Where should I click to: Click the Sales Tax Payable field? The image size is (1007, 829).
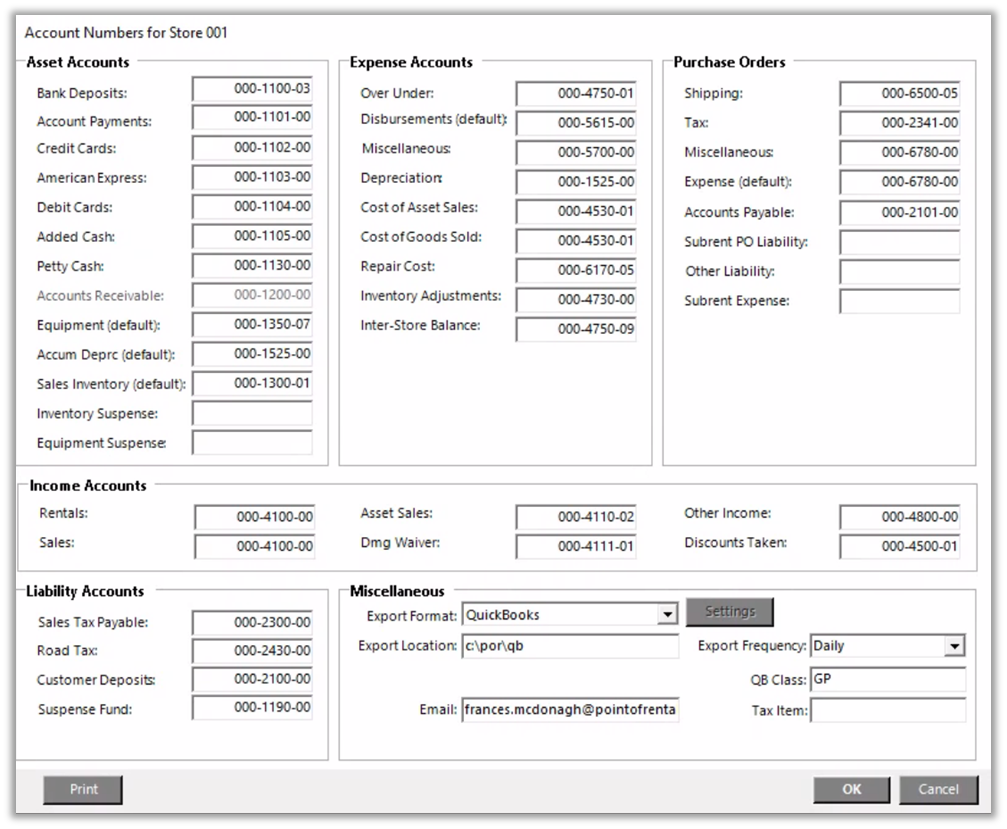click(x=252, y=622)
